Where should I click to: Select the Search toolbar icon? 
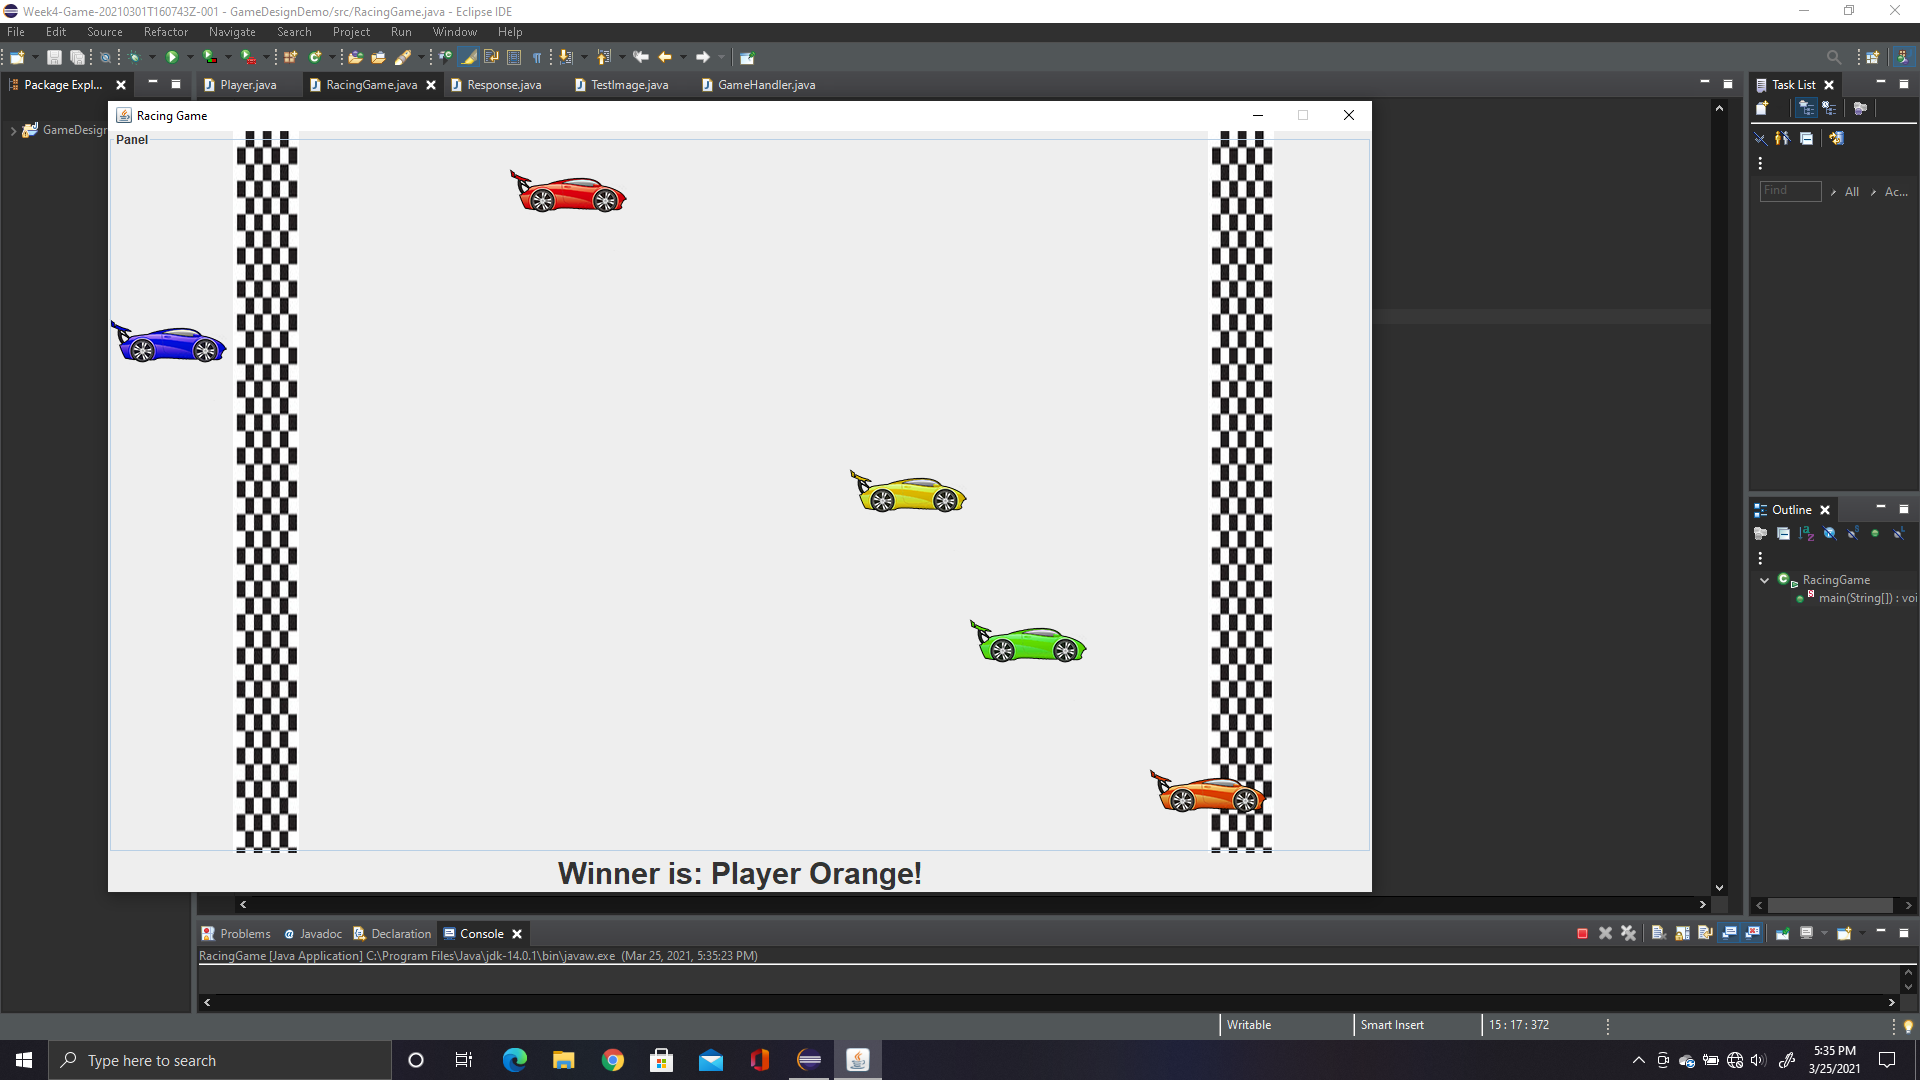click(x=1834, y=57)
